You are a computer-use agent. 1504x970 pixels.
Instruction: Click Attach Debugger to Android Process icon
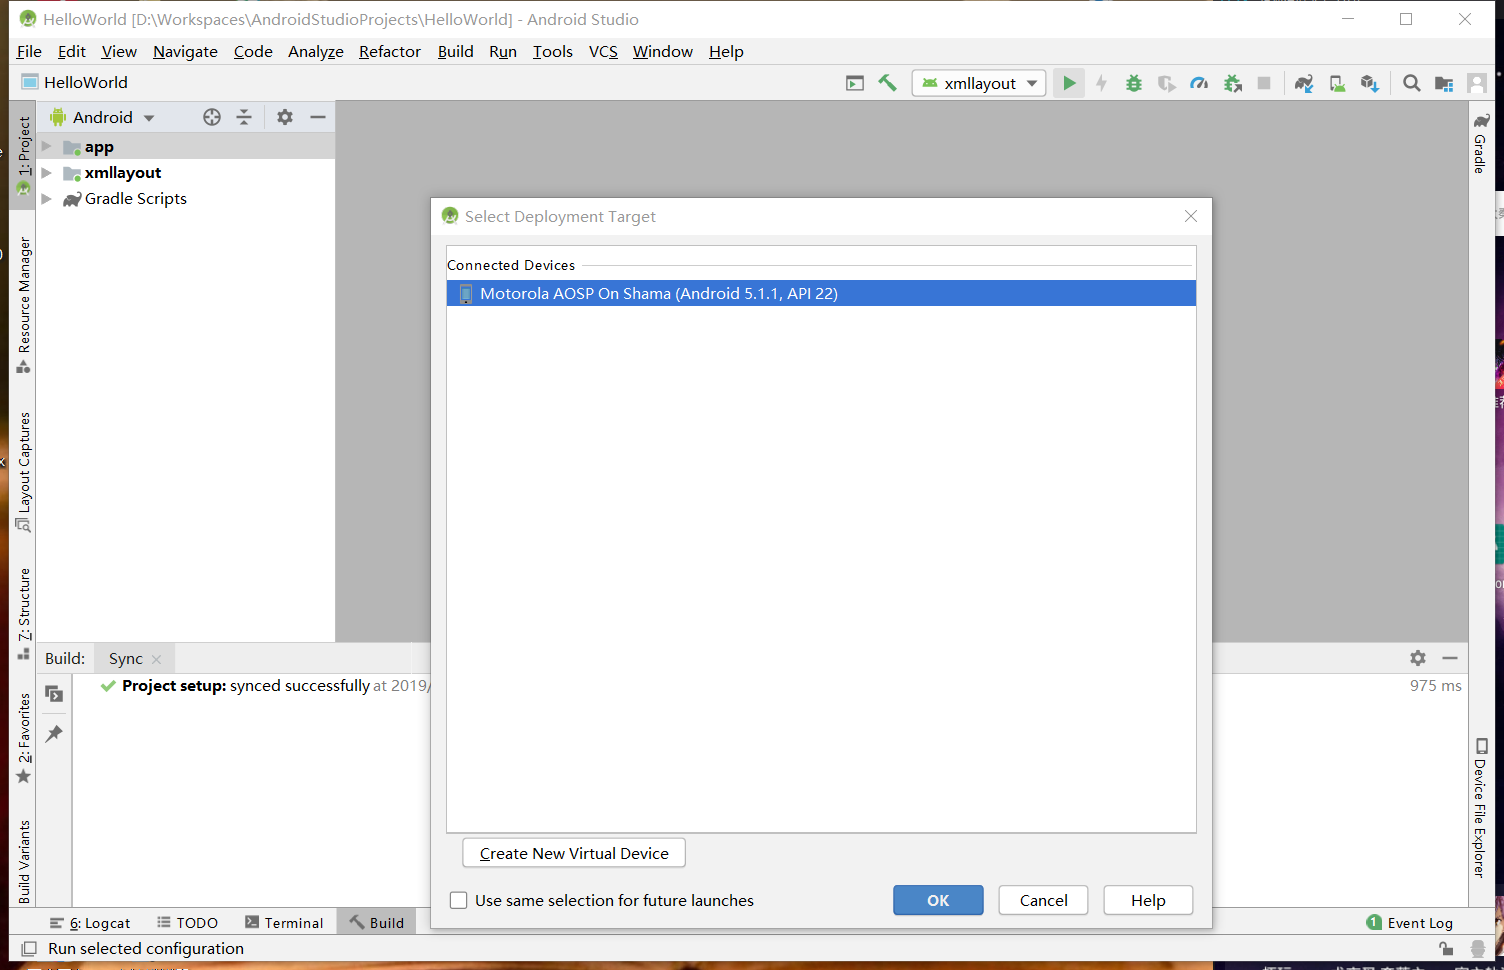tap(1233, 83)
